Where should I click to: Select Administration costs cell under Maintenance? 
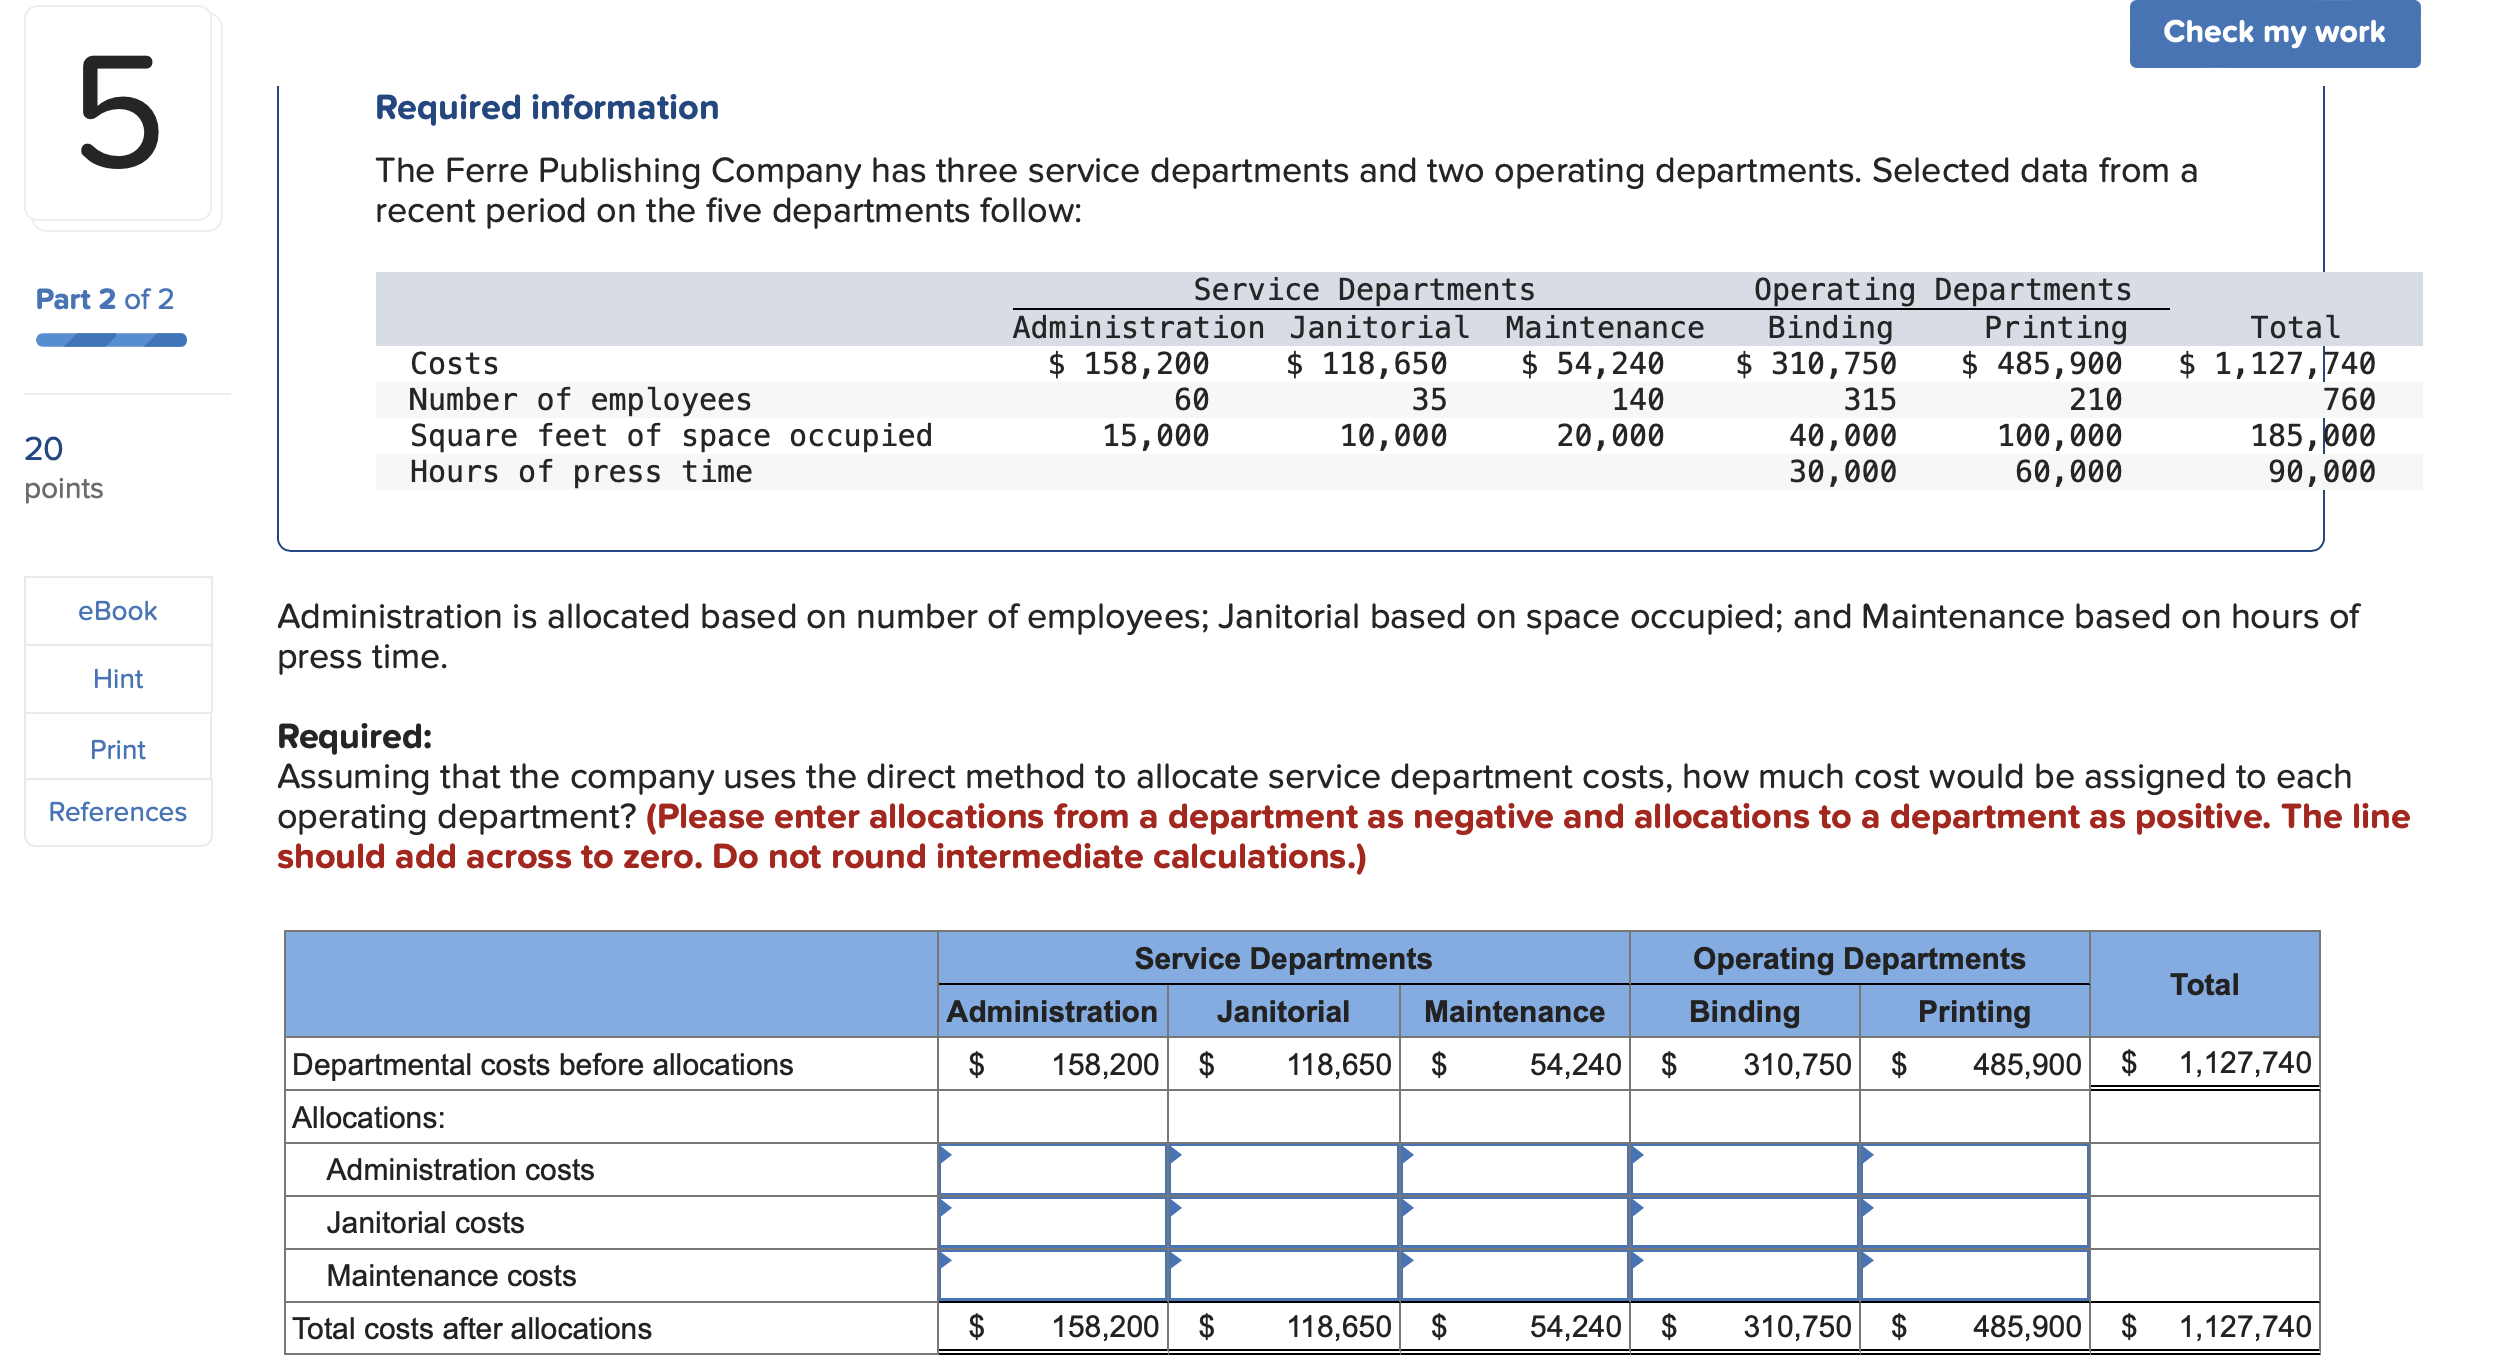point(1514,1170)
